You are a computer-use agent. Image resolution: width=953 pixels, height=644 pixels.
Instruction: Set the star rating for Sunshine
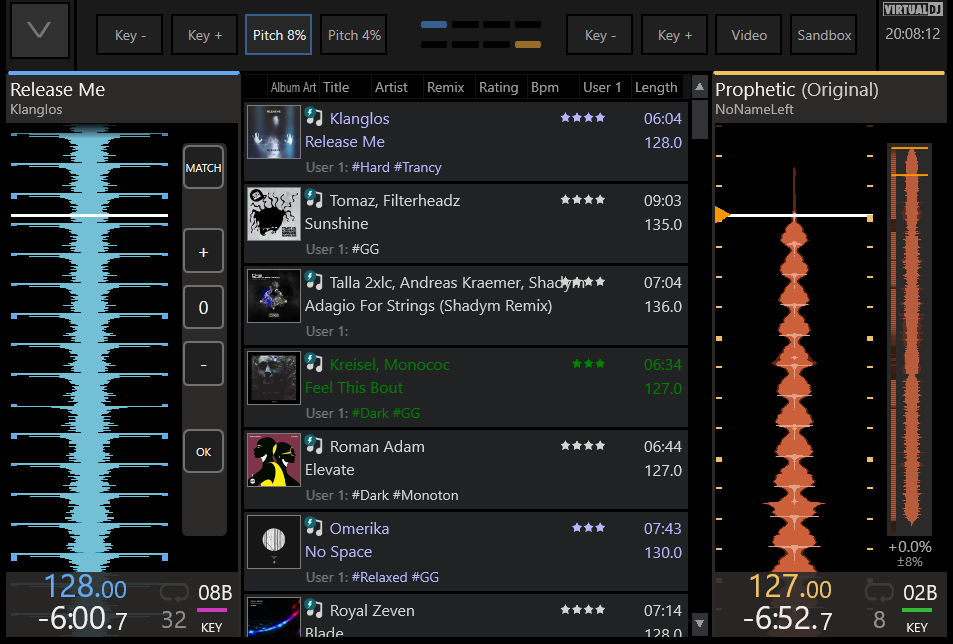583,200
